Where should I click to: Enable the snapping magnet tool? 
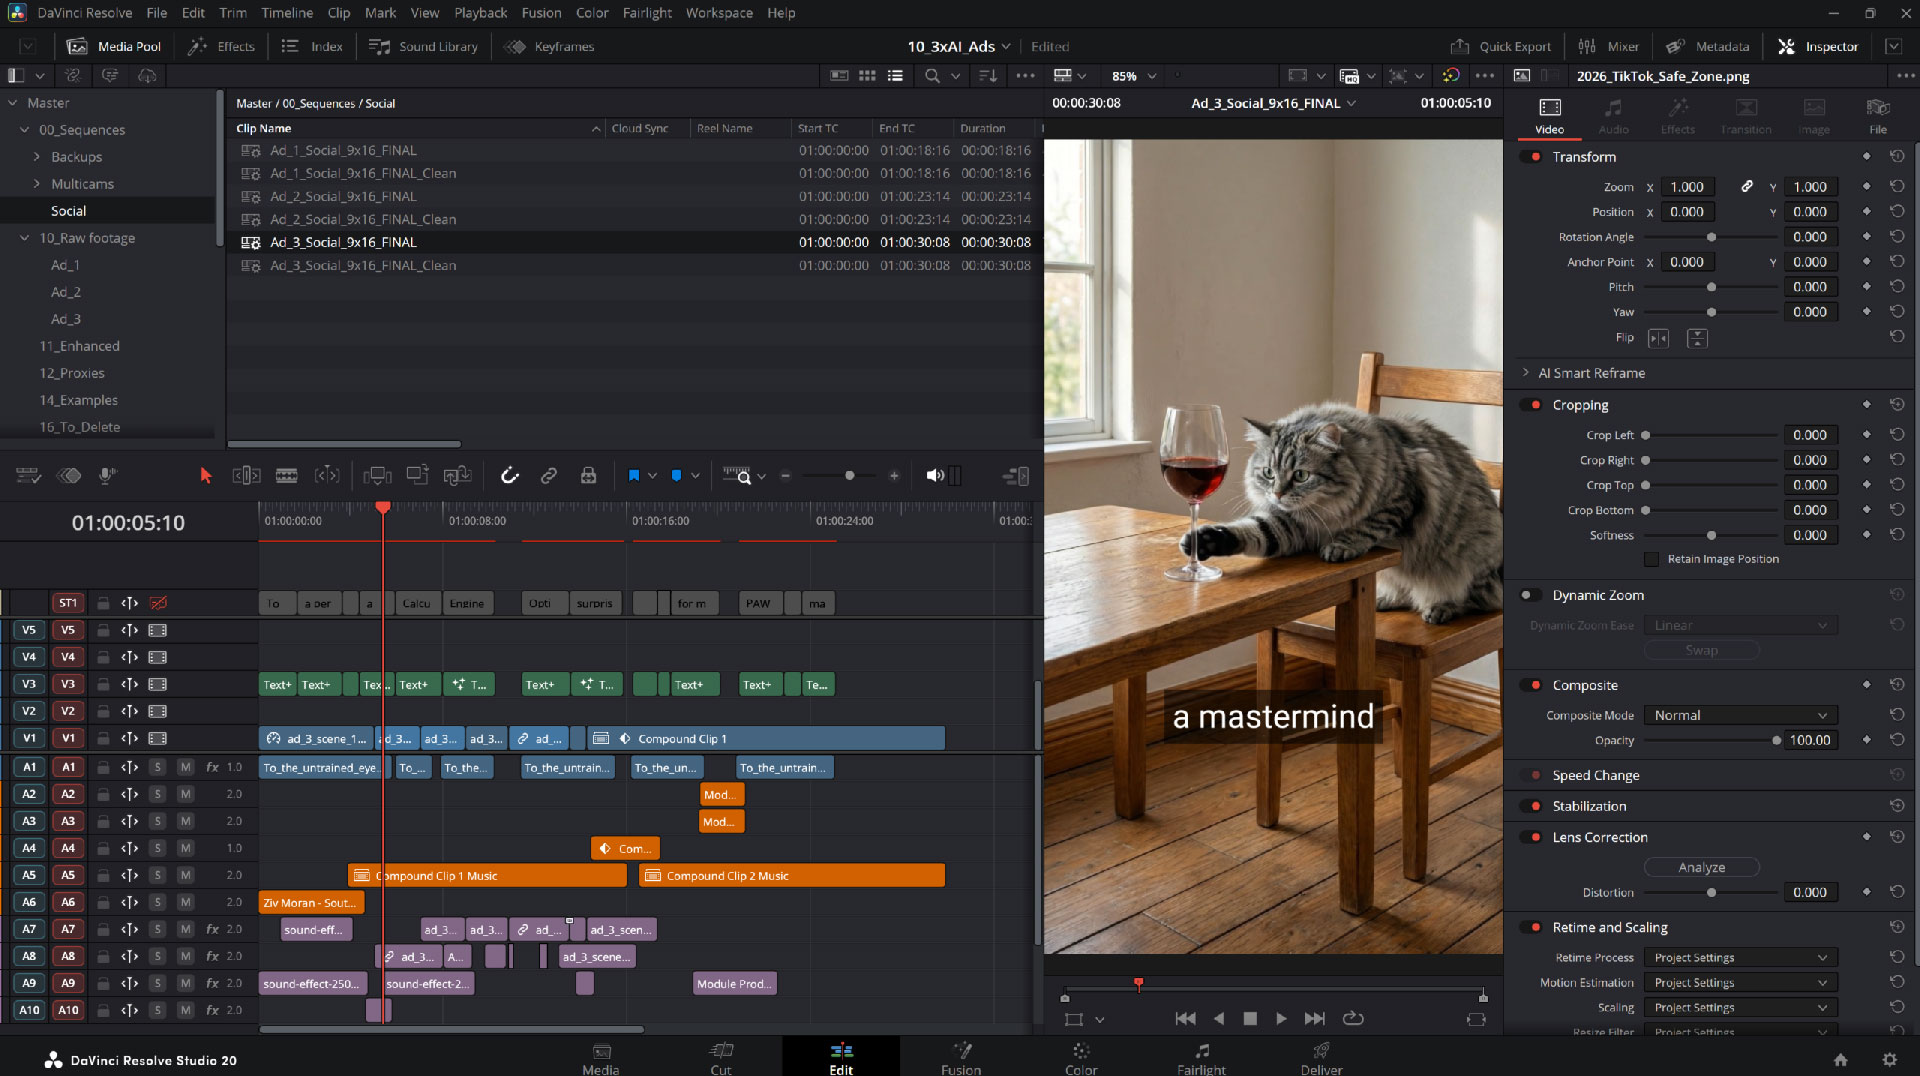(510, 475)
